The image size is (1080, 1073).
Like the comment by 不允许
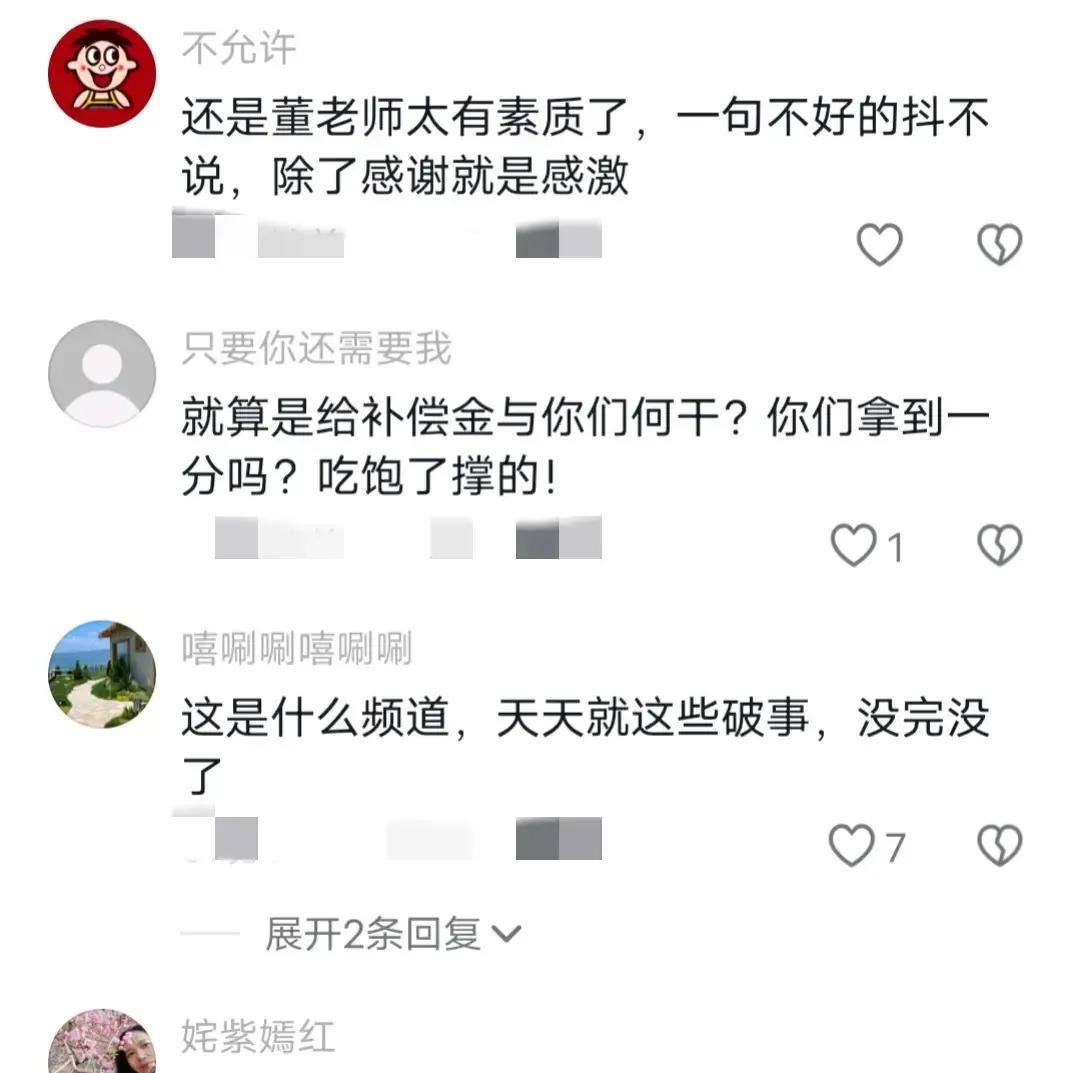[x=879, y=244]
